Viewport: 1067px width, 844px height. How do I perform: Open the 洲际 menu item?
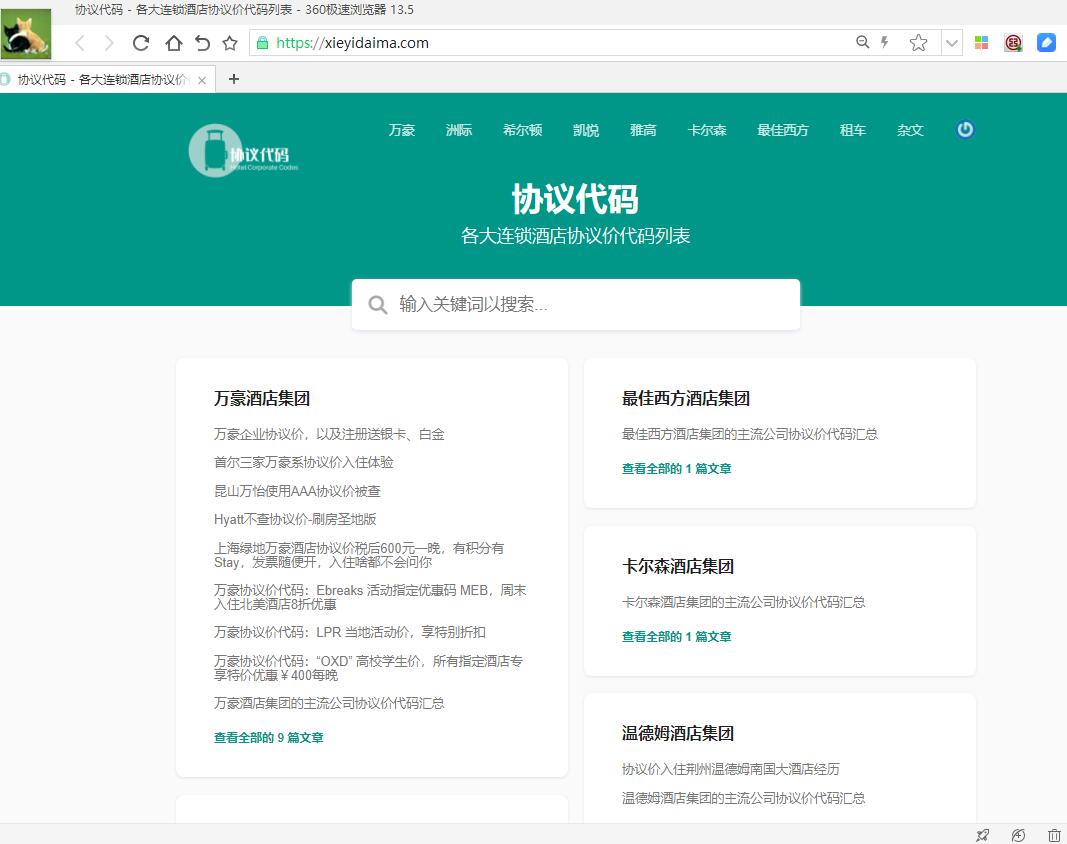[x=459, y=130]
